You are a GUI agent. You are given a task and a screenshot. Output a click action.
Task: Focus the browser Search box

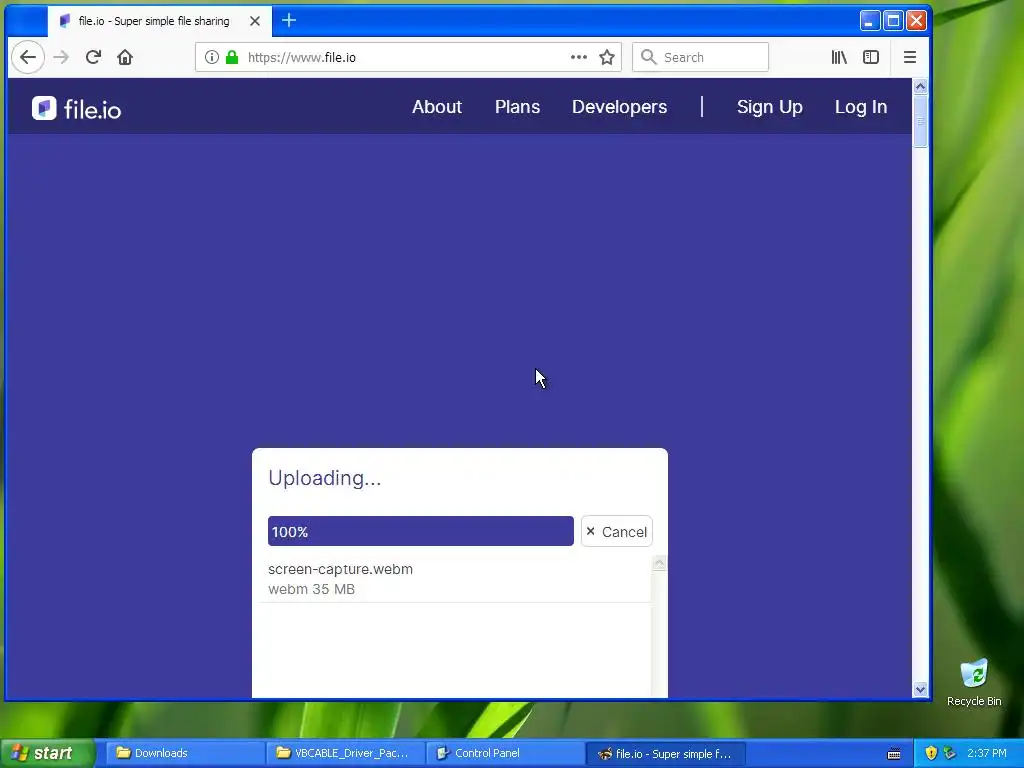pyautogui.click(x=700, y=57)
